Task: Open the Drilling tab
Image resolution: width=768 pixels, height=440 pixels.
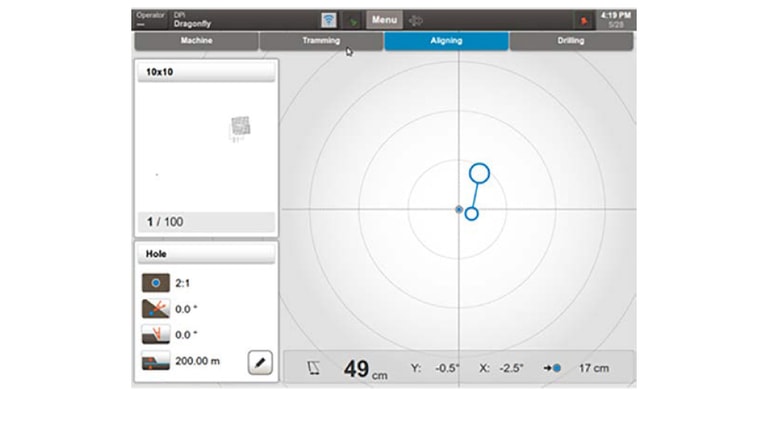Action: [571, 41]
